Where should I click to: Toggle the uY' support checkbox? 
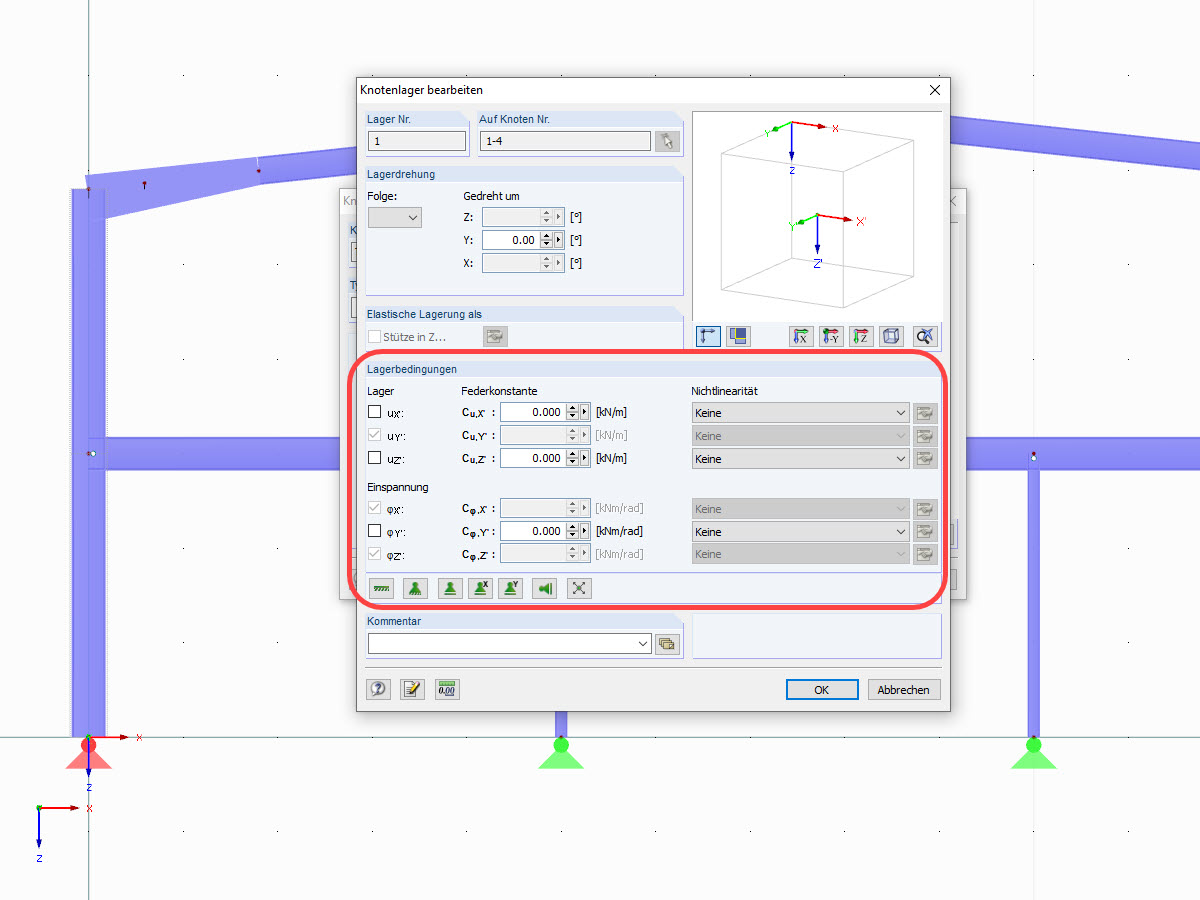coord(374,435)
